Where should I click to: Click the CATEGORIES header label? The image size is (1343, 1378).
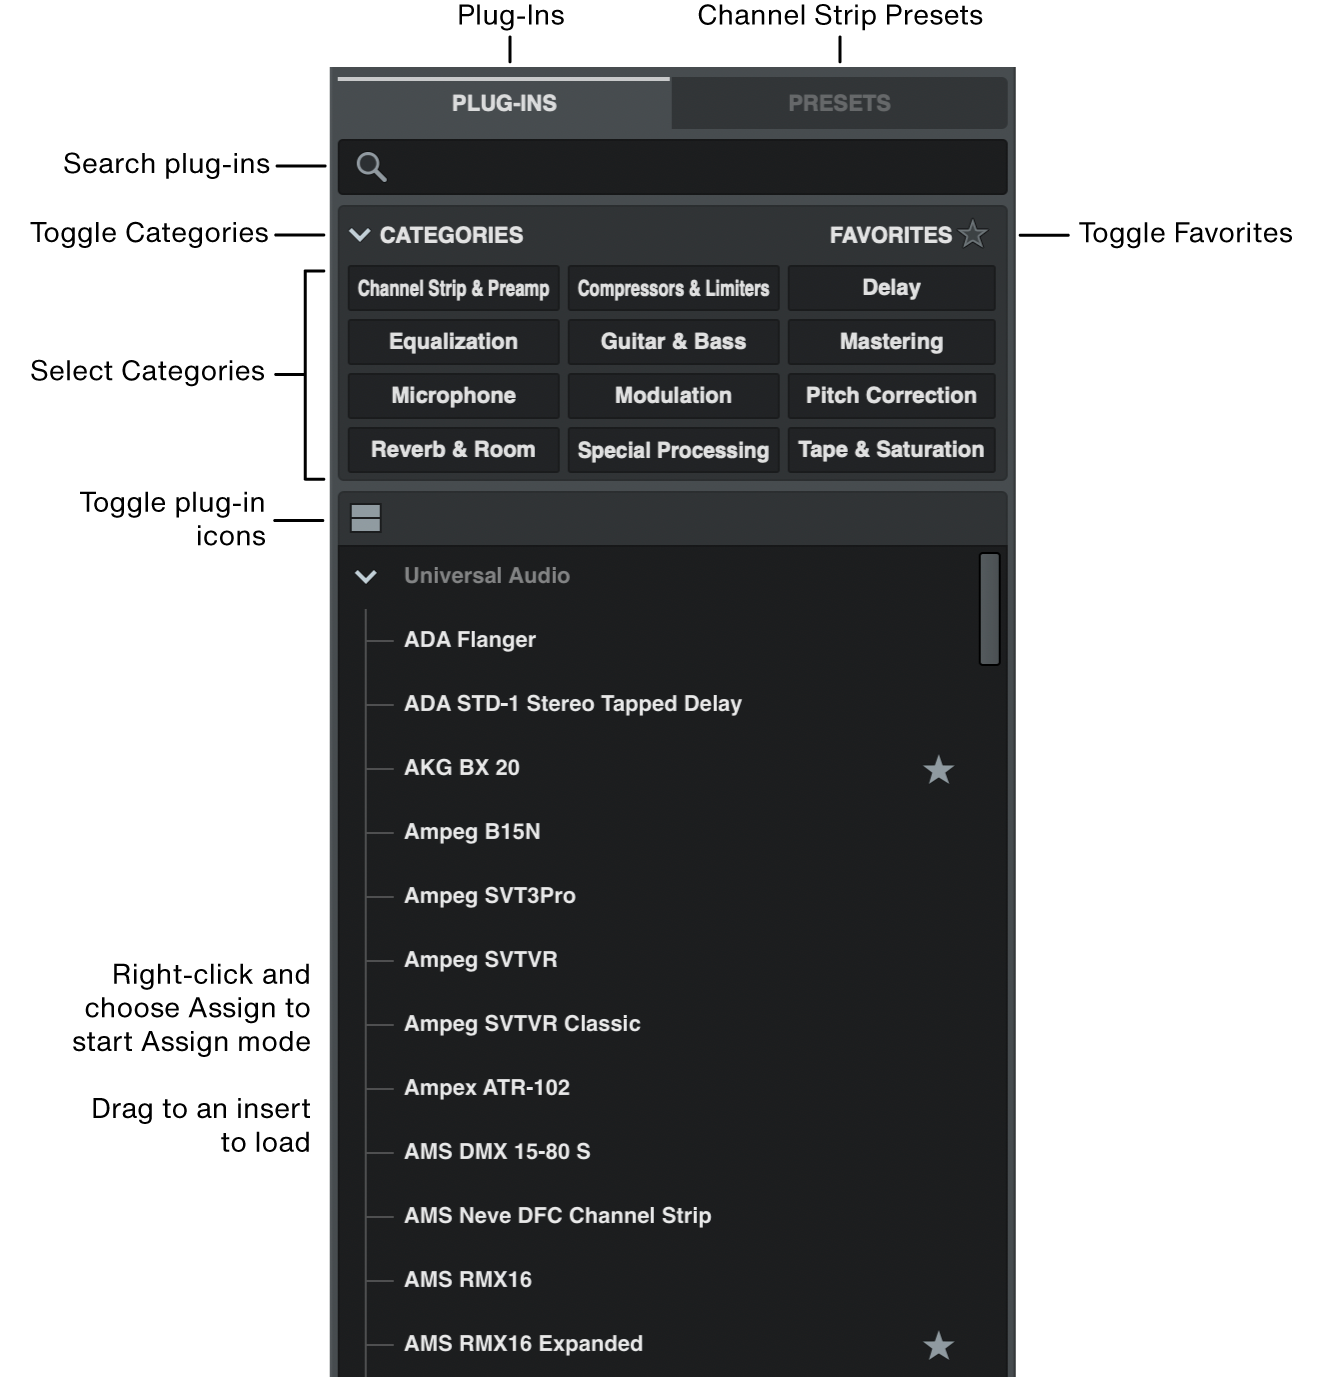(451, 235)
